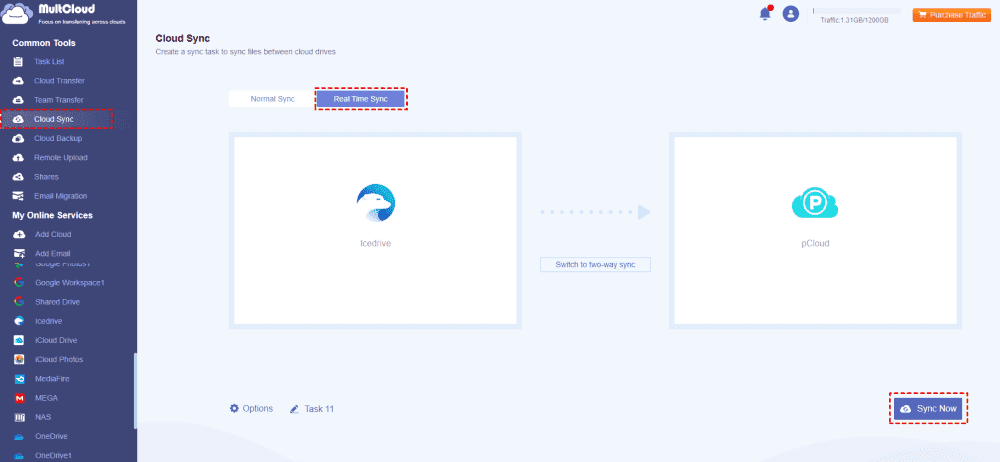The height and width of the screenshot is (462, 1000).
Task: Click the OneDrive1 cloud icon
Action: [x=20, y=456]
